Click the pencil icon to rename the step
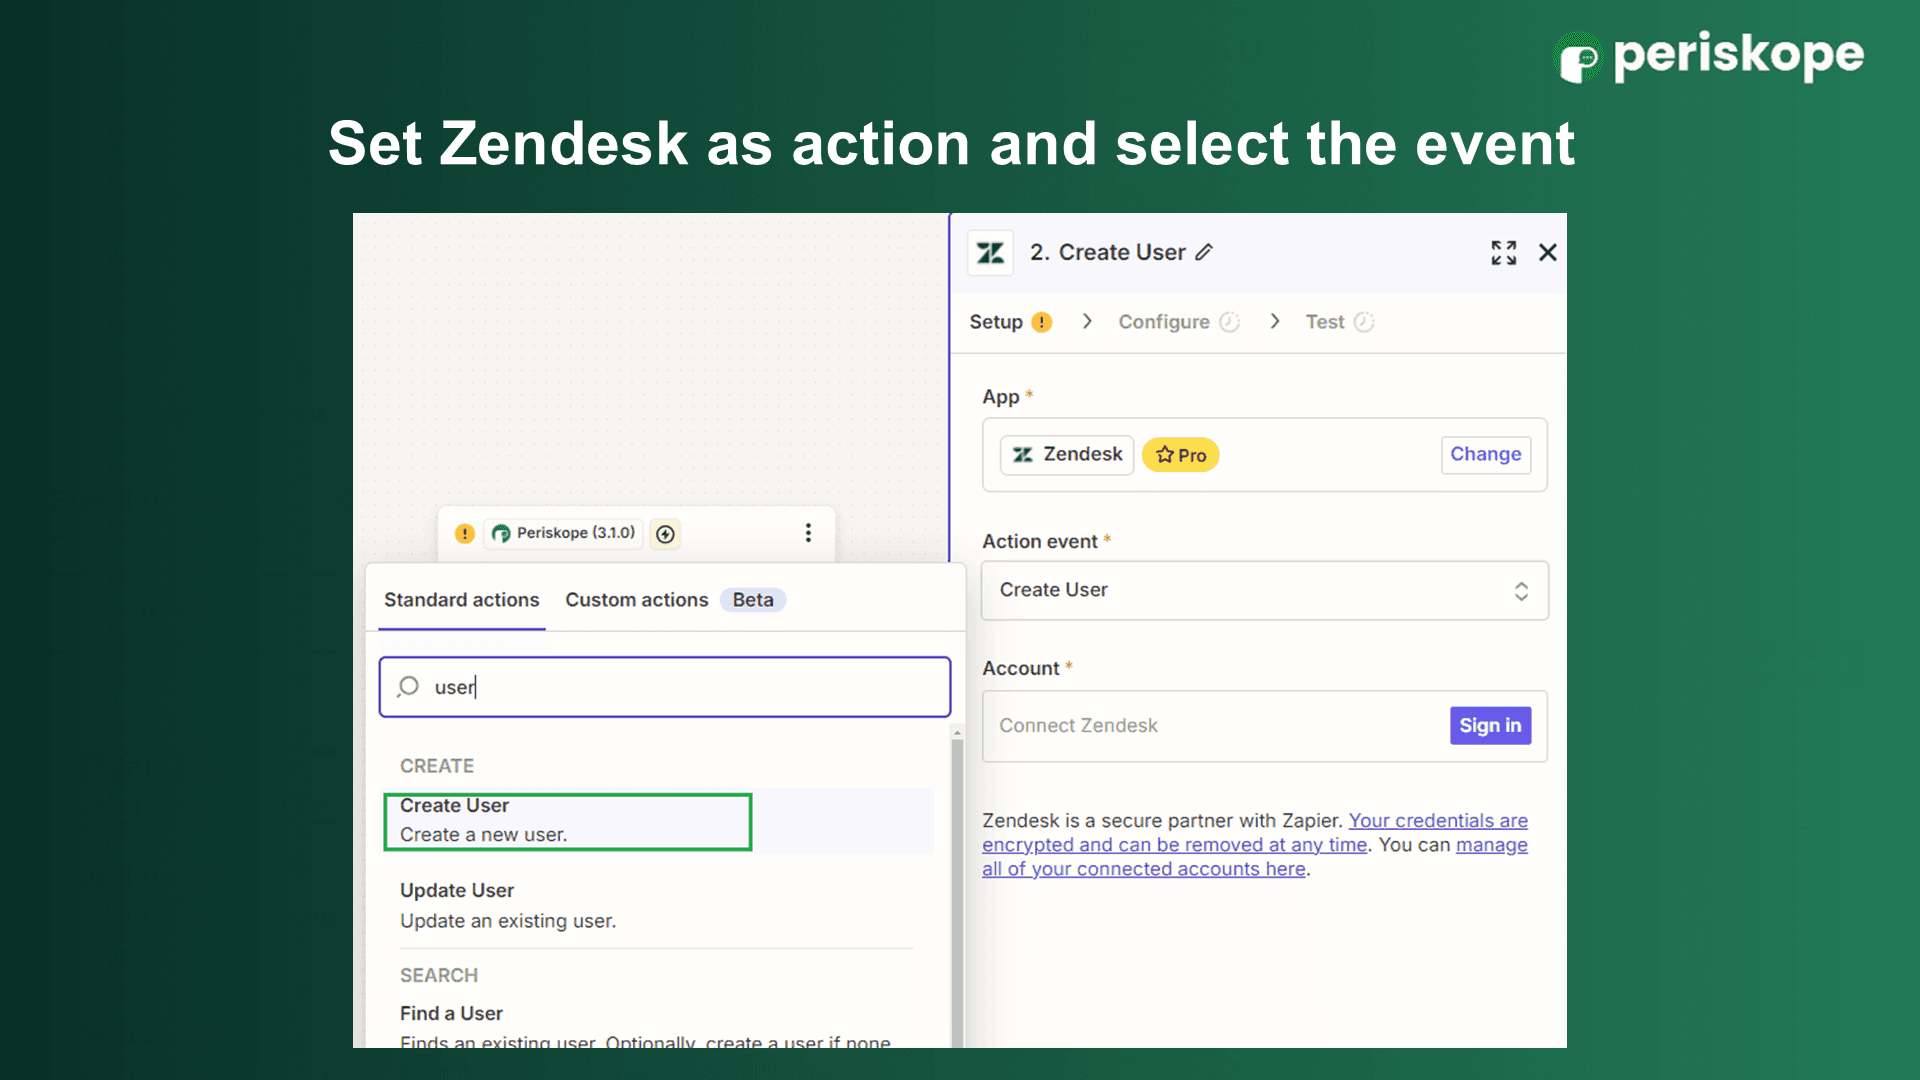 pos(1204,253)
